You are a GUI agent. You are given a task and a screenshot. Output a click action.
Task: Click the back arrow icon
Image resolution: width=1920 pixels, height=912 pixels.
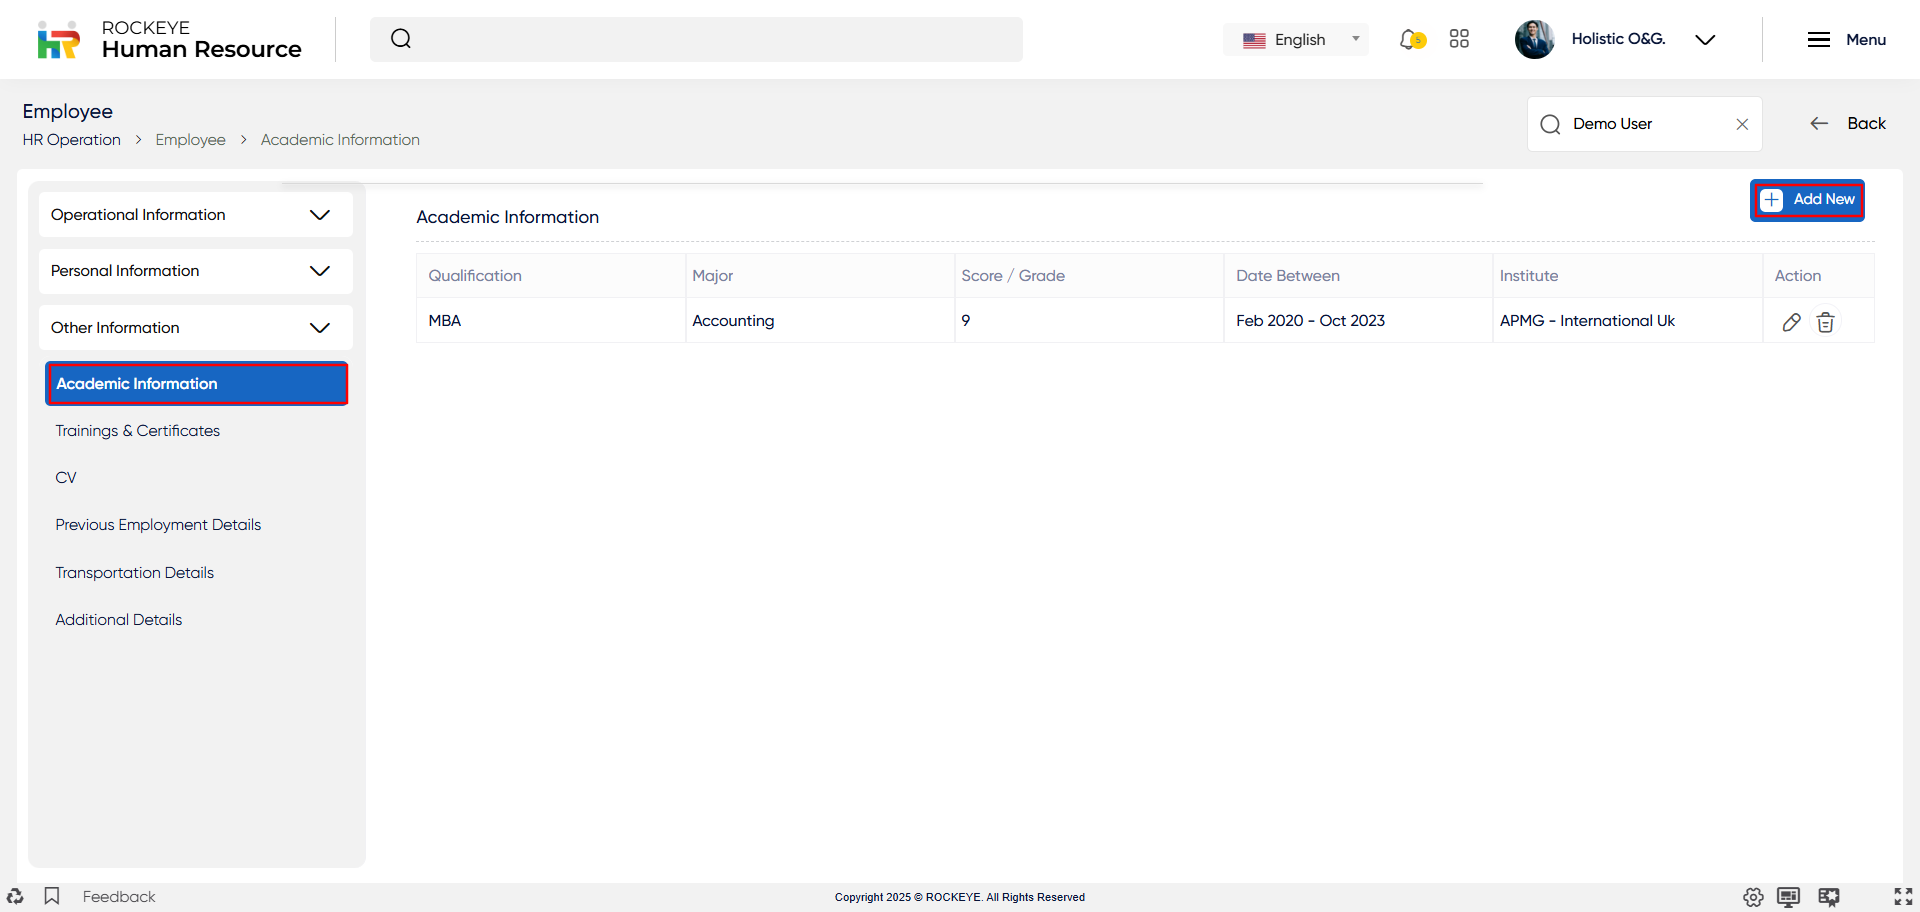(x=1819, y=123)
